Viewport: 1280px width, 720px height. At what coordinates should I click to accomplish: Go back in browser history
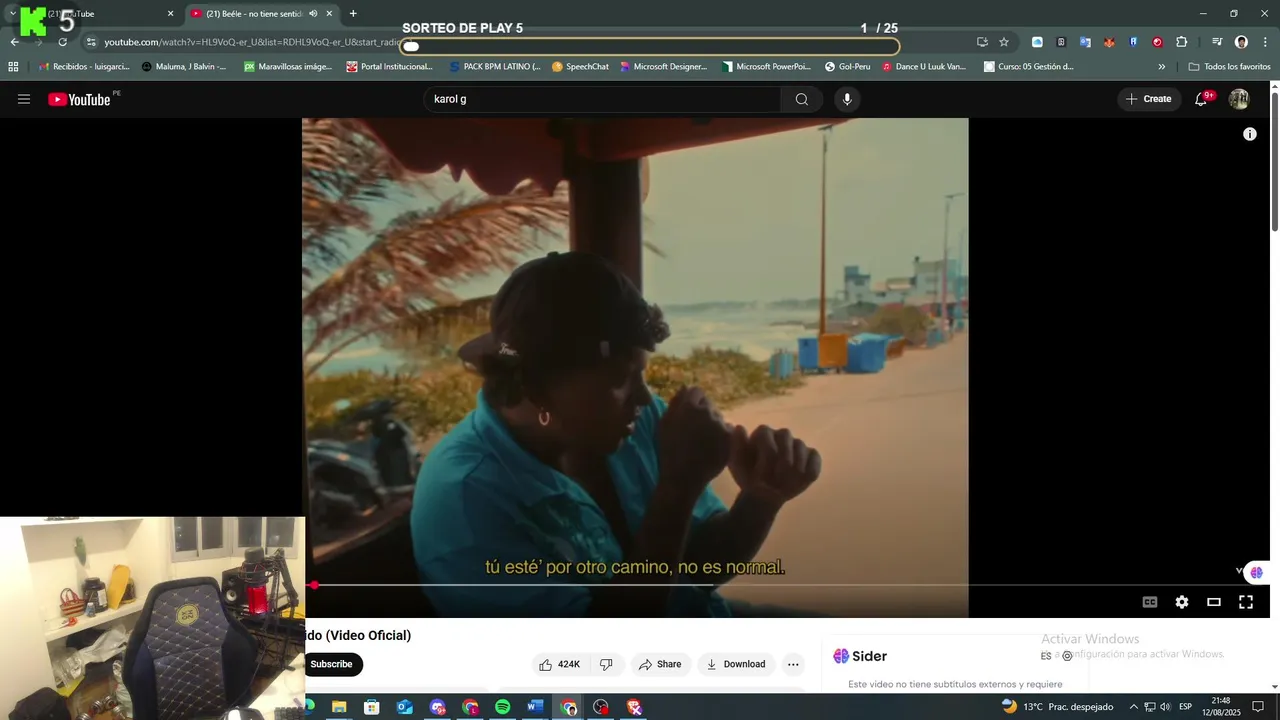click(x=14, y=42)
